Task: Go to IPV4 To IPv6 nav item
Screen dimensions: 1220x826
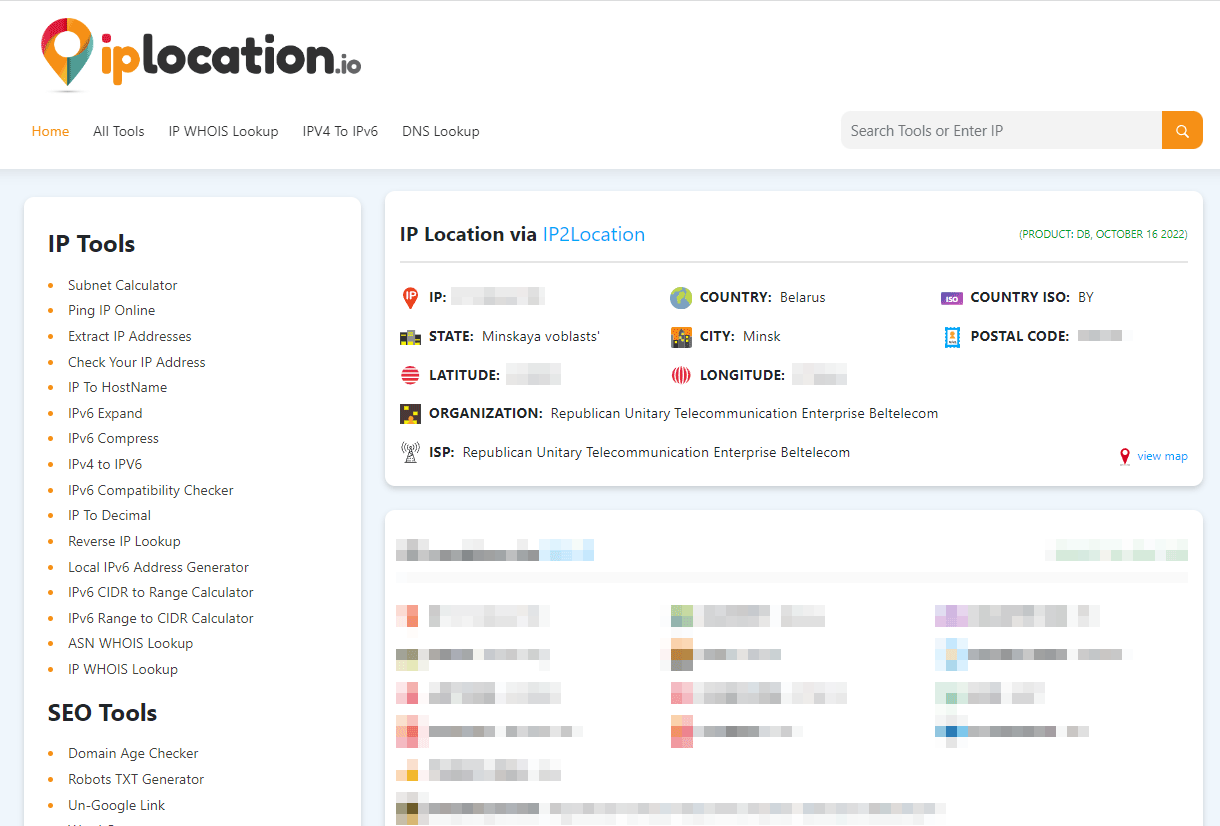Action: (x=340, y=131)
